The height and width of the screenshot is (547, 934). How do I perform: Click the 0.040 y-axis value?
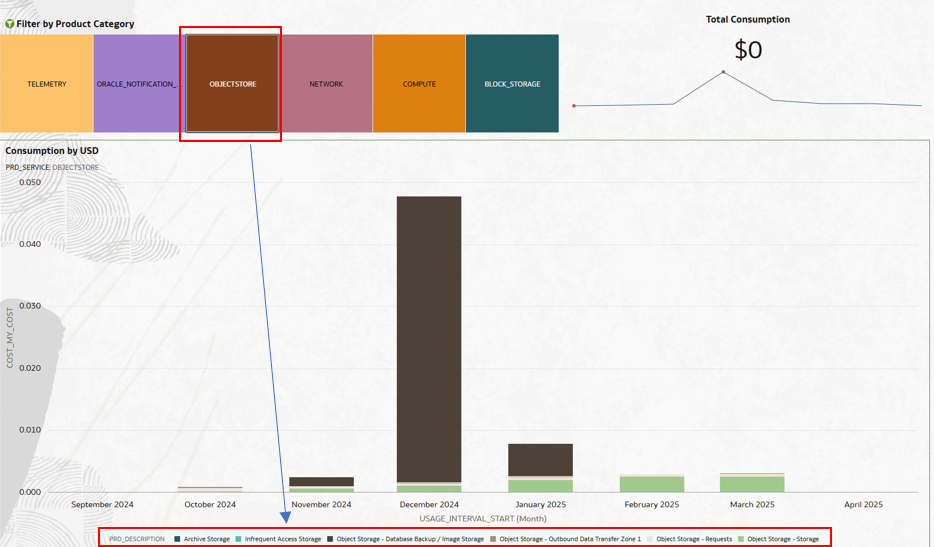point(30,244)
